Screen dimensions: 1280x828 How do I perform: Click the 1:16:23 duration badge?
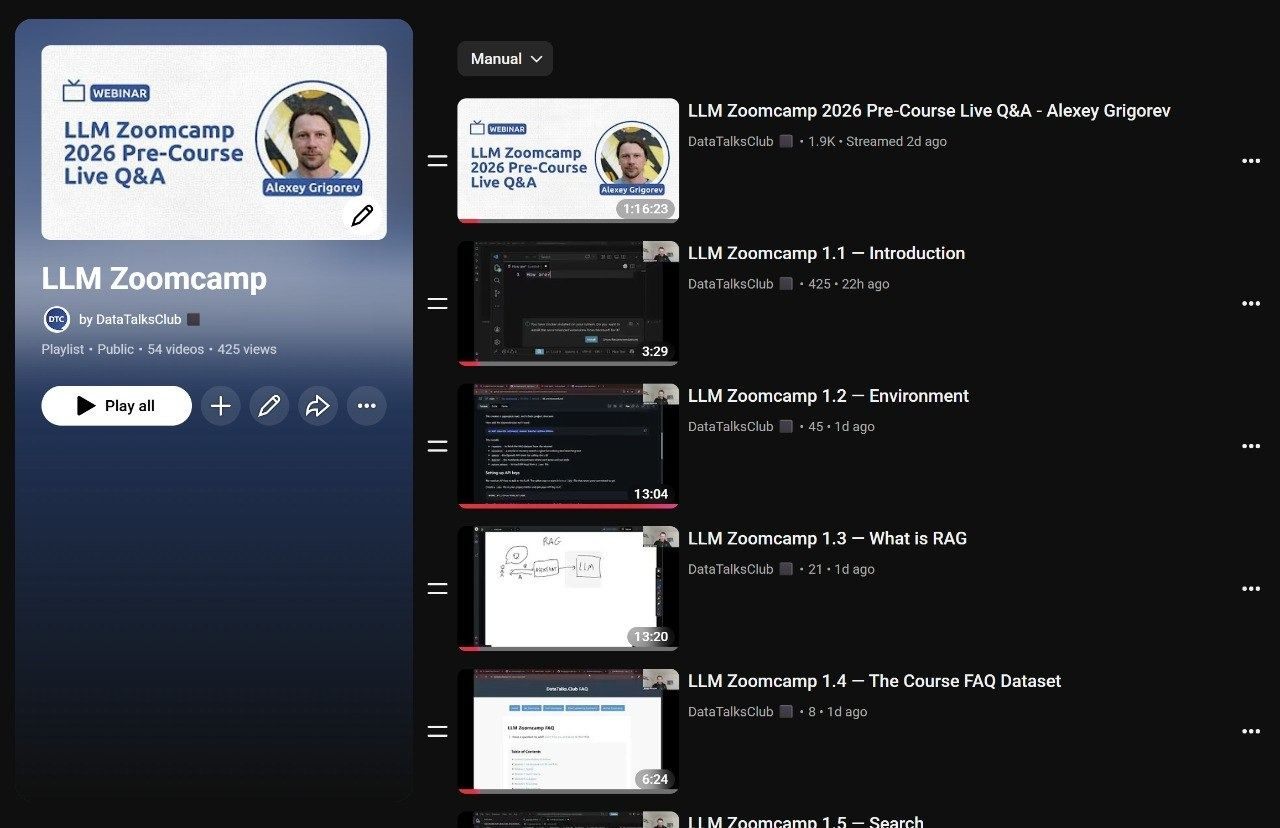(x=646, y=209)
